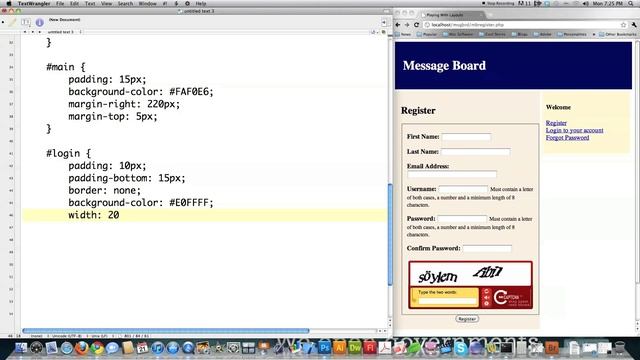The height and width of the screenshot is (360, 640).
Task: Click the Spotlight search icon
Action: pos(631,4)
